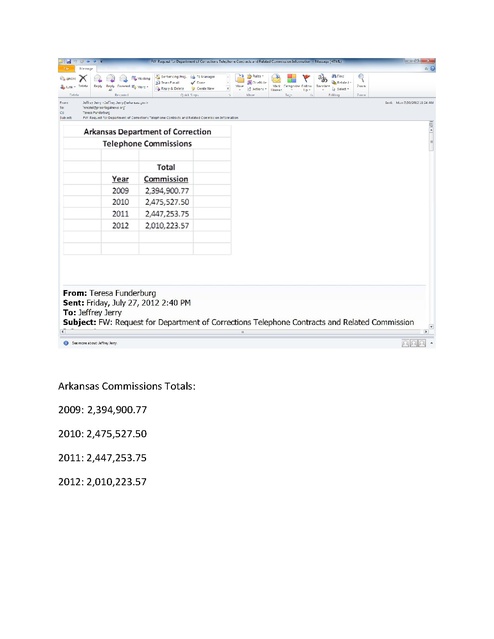The width and height of the screenshot is (494, 639).
Task: Open the Actions dropdown
Action: tap(257, 88)
